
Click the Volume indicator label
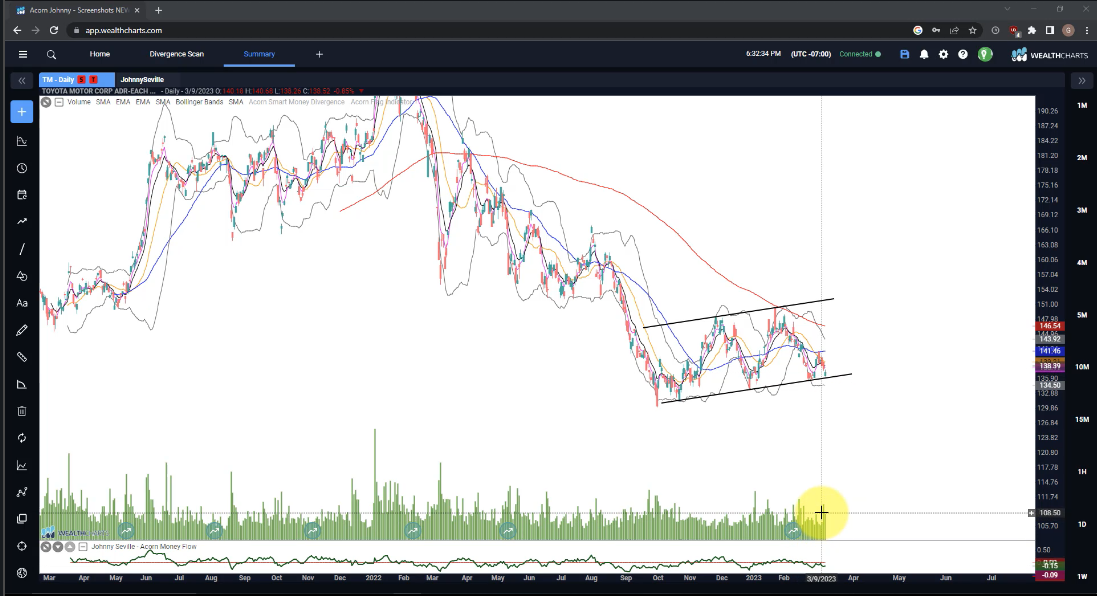[x=79, y=102]
